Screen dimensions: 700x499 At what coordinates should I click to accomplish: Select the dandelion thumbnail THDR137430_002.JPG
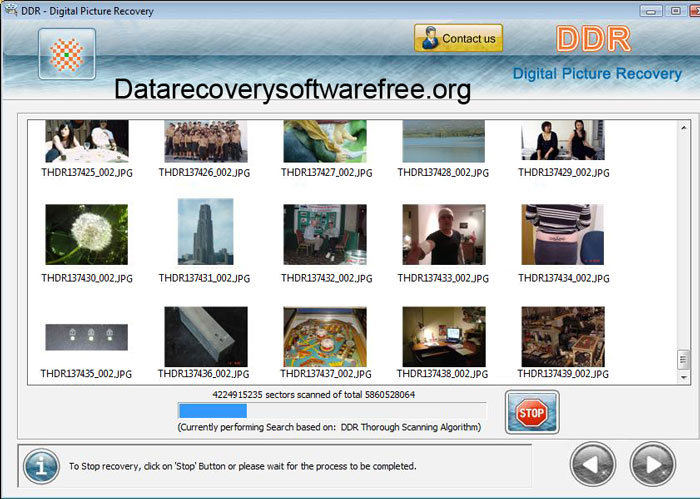tap(86, 235)
